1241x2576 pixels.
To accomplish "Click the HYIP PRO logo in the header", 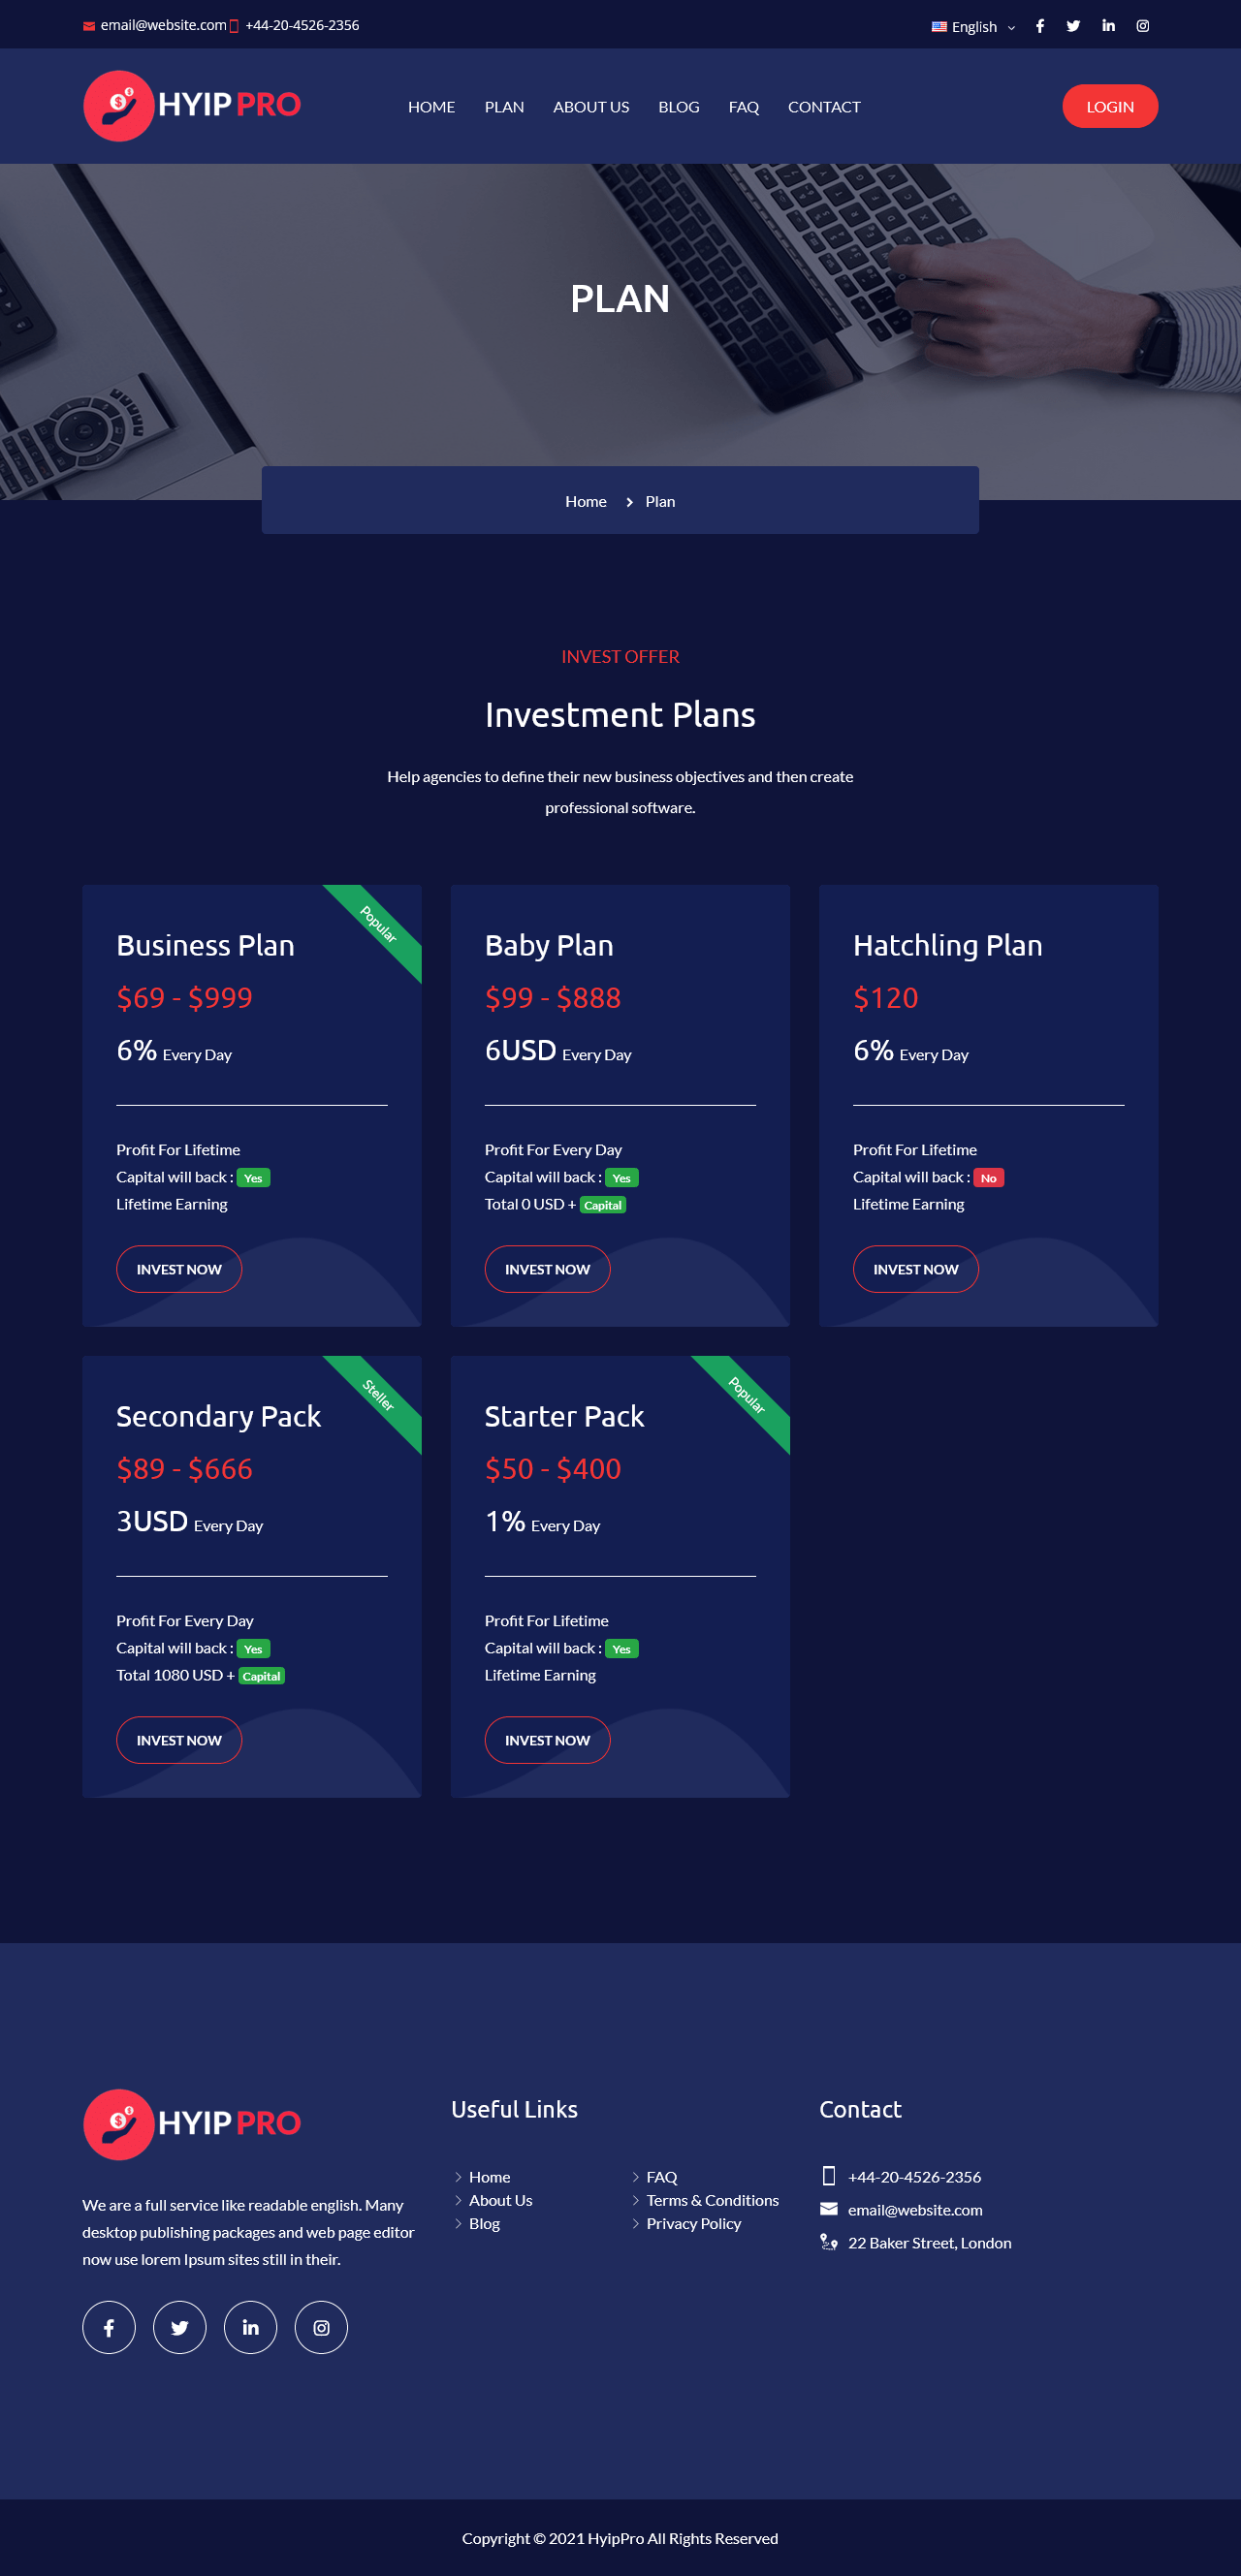I will click(x=191, y=105).
